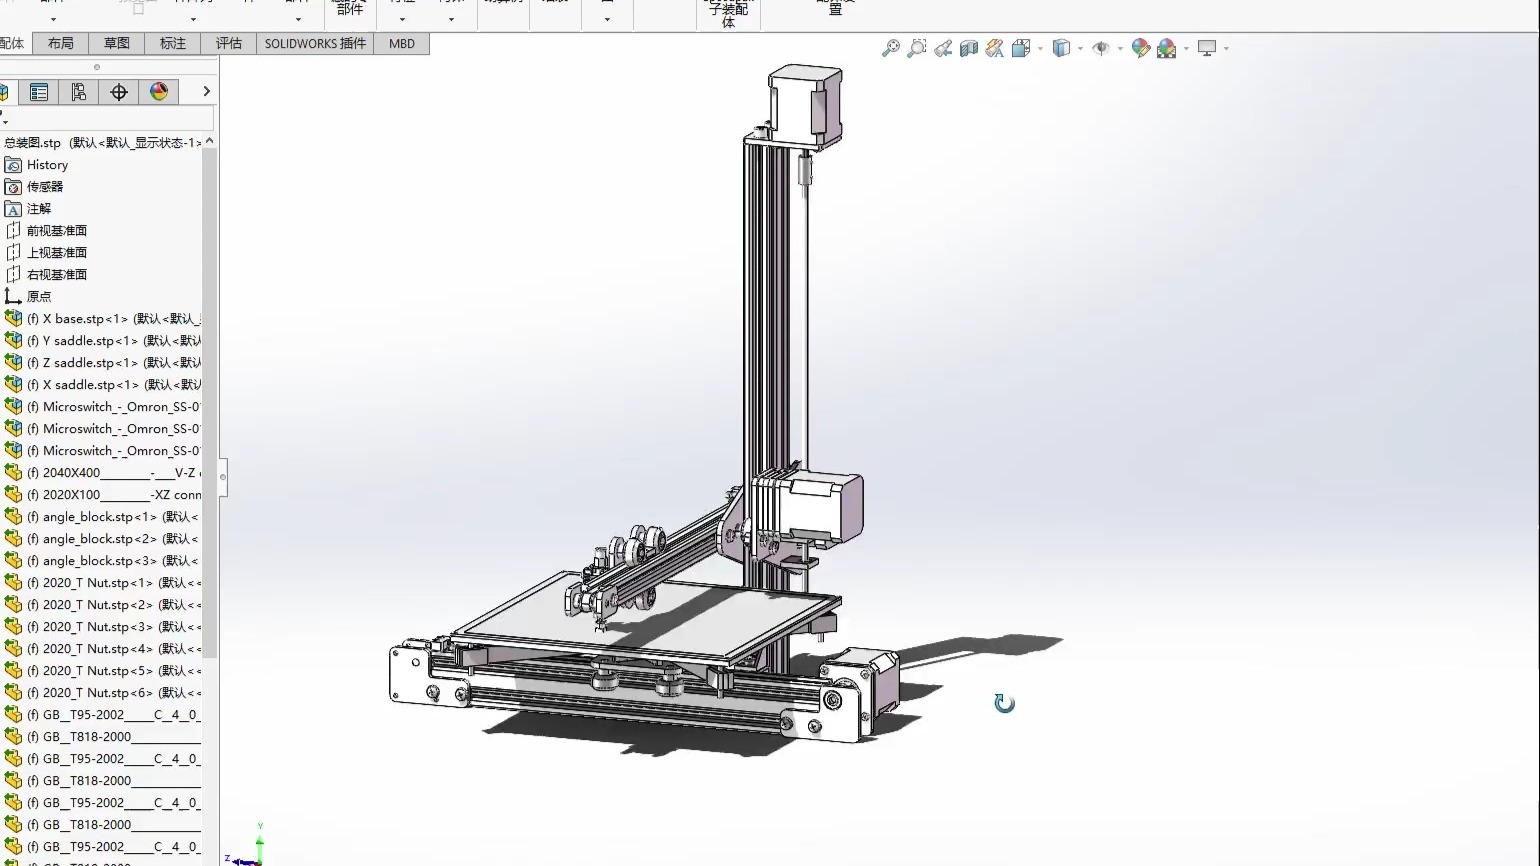
Task: Open the ConfigurationManager panel tab
Action: (x=78, y=92)
